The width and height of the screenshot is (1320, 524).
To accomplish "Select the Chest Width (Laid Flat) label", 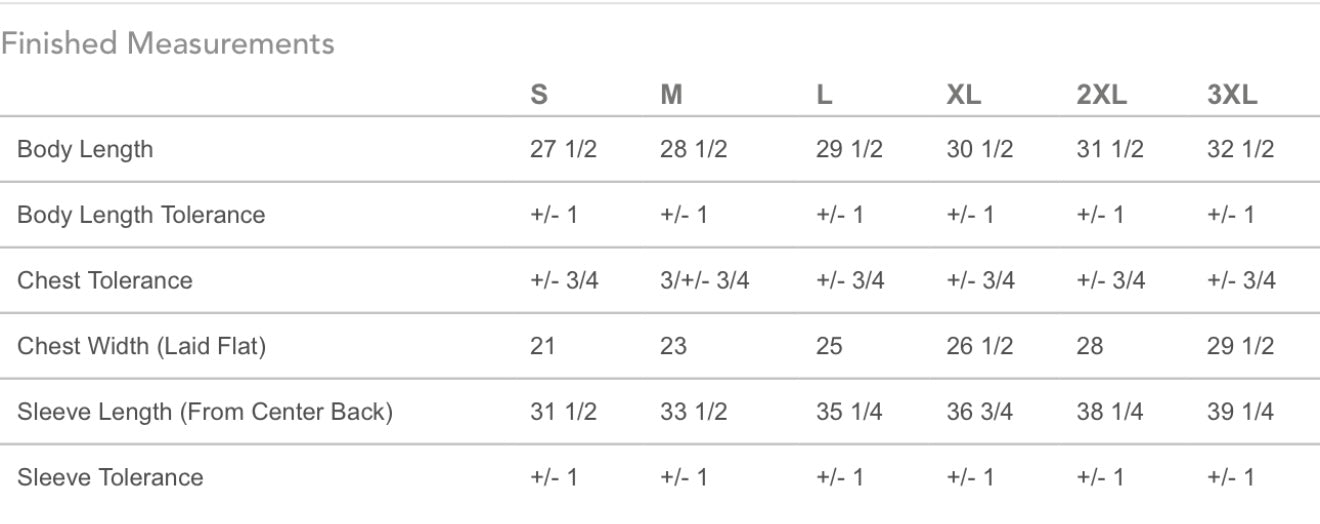I will [x=141, y=347].
